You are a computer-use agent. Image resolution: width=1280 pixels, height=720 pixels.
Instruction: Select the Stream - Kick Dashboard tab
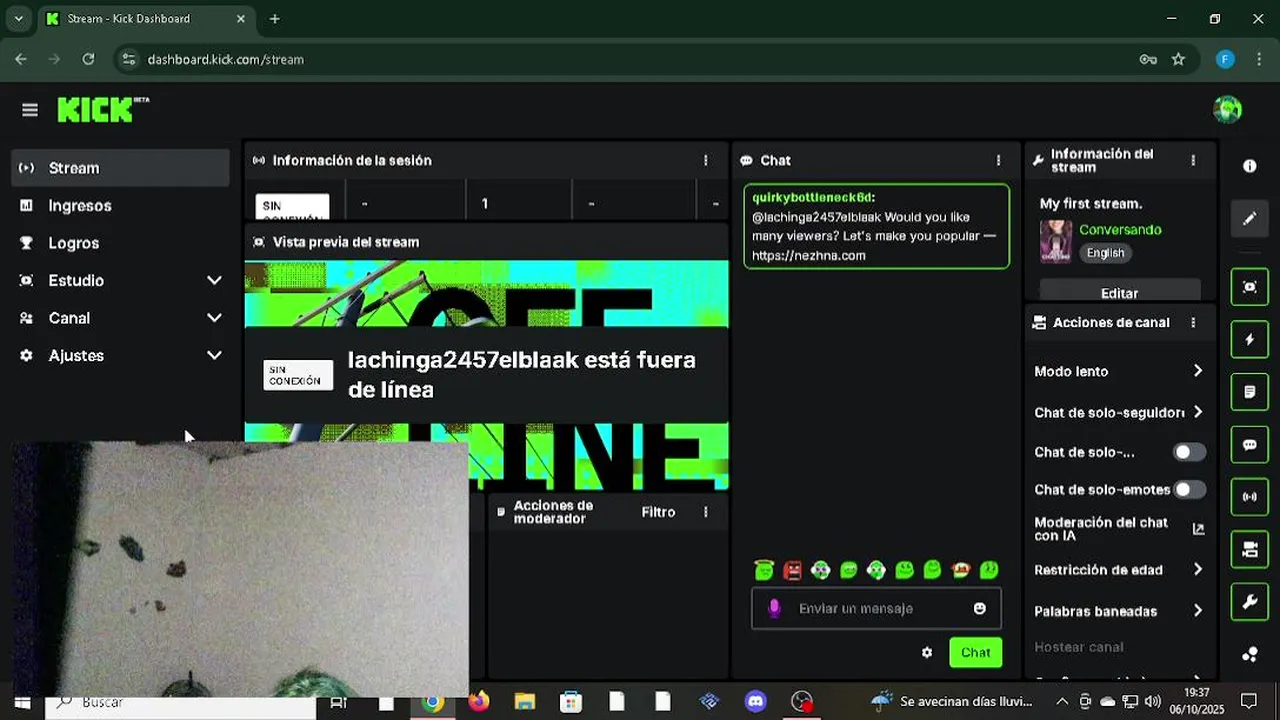[147, 18]
